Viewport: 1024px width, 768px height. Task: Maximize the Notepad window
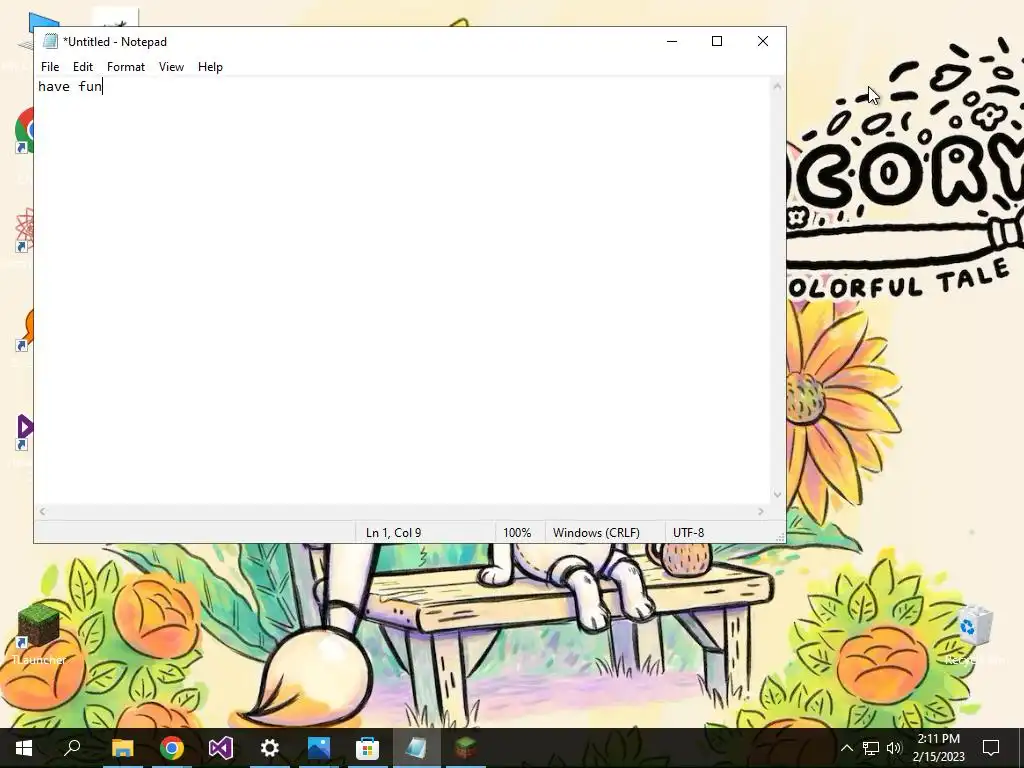716,41
